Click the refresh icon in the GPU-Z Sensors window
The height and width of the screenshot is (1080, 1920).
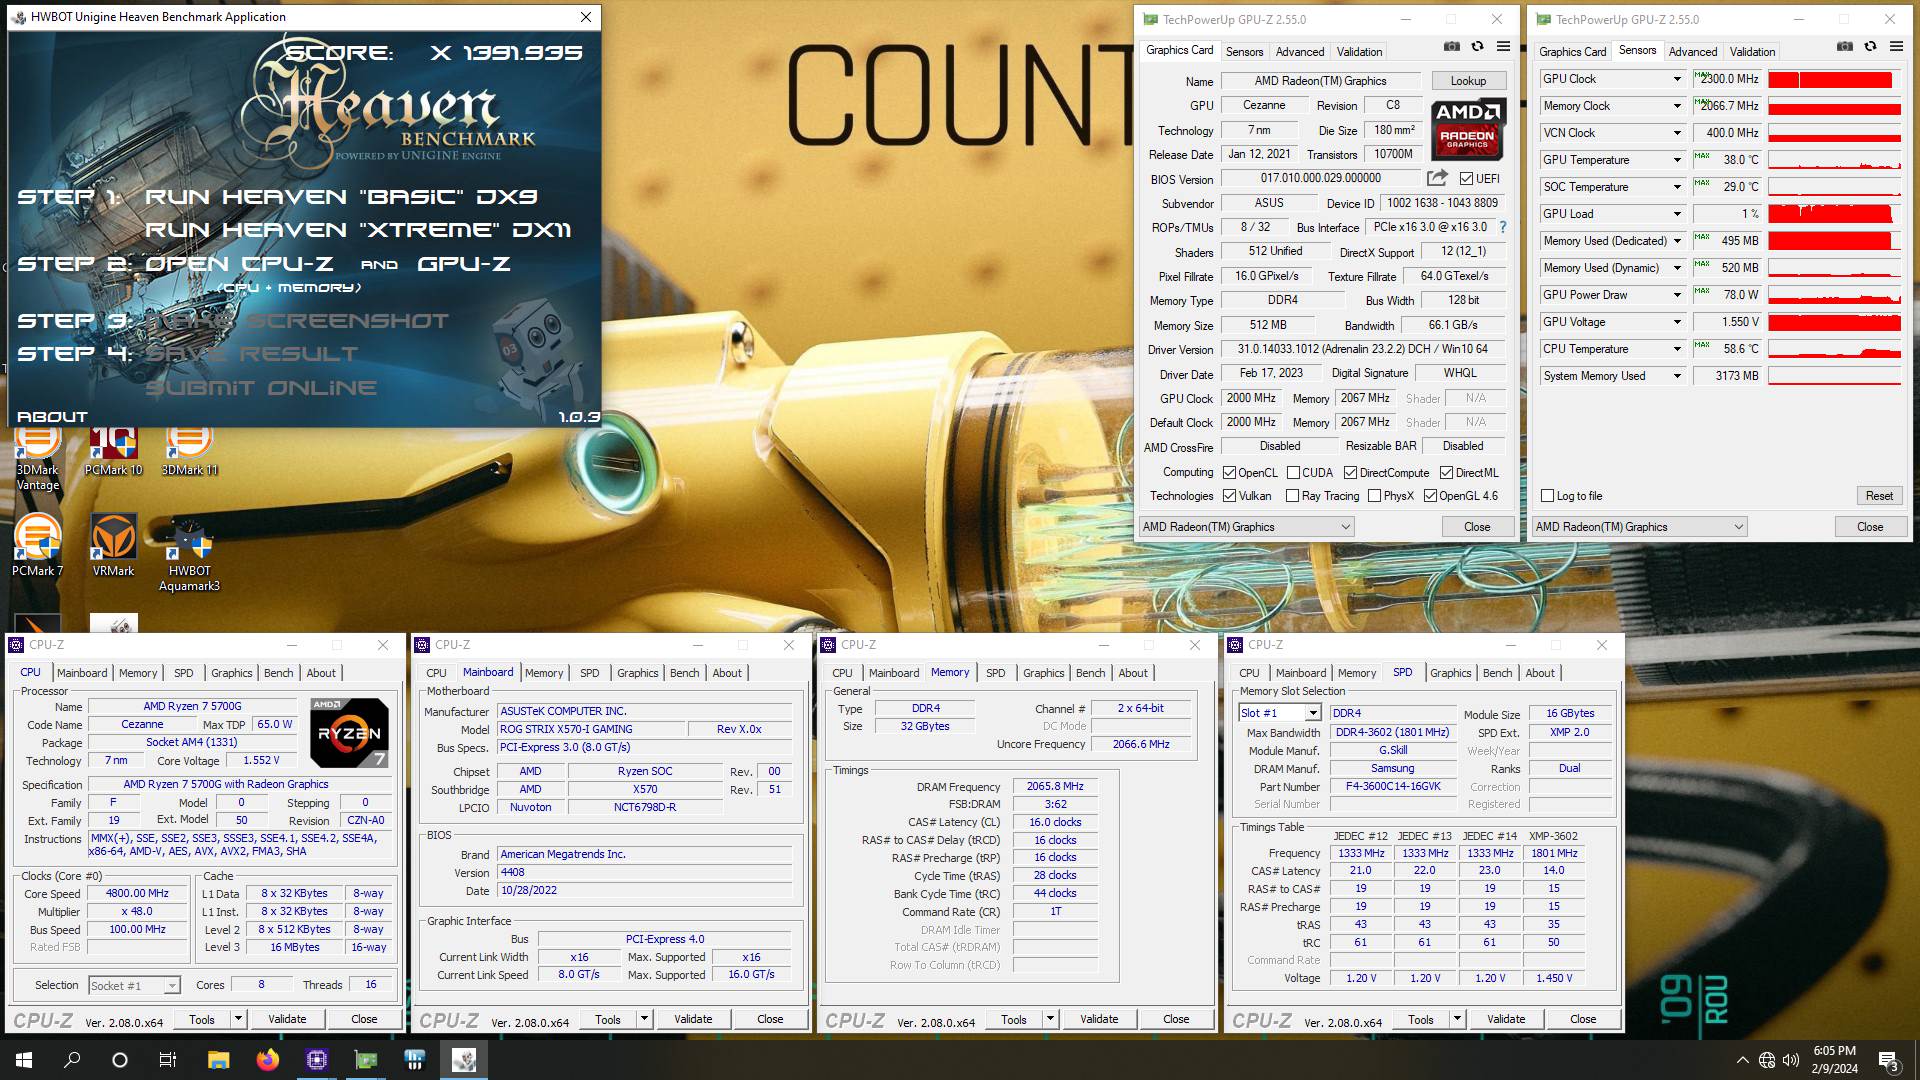pyautogui.click(x=1870, y=46)
